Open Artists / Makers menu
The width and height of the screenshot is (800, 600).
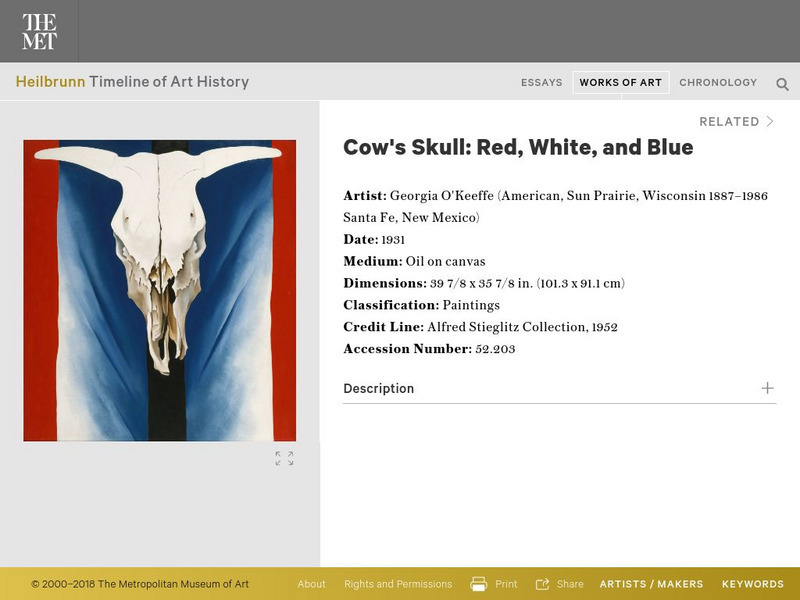[x=651, y=584]
